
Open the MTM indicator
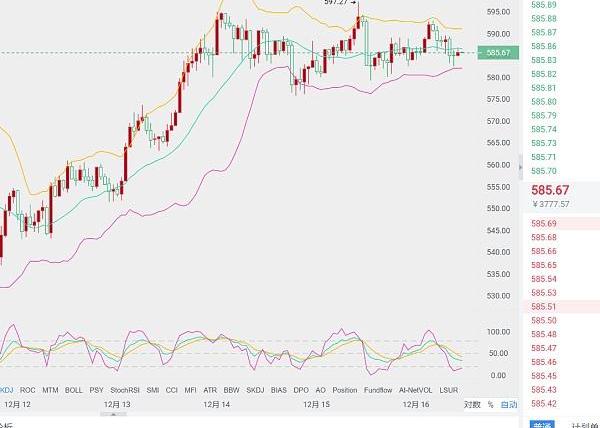coord(50,389)
